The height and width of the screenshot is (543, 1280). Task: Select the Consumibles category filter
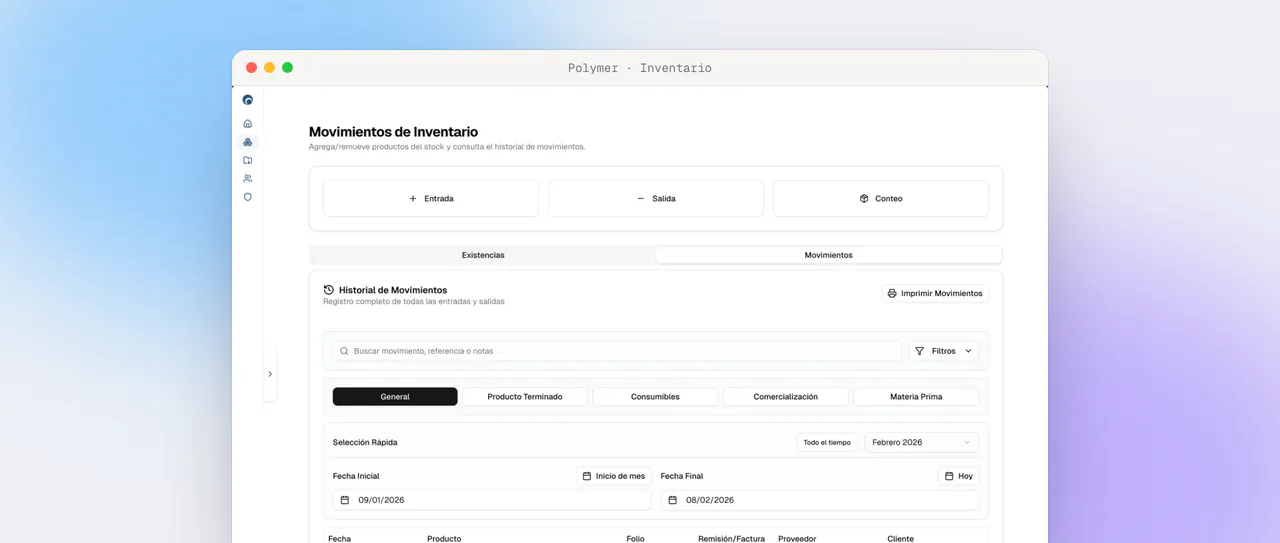(655, 397)
